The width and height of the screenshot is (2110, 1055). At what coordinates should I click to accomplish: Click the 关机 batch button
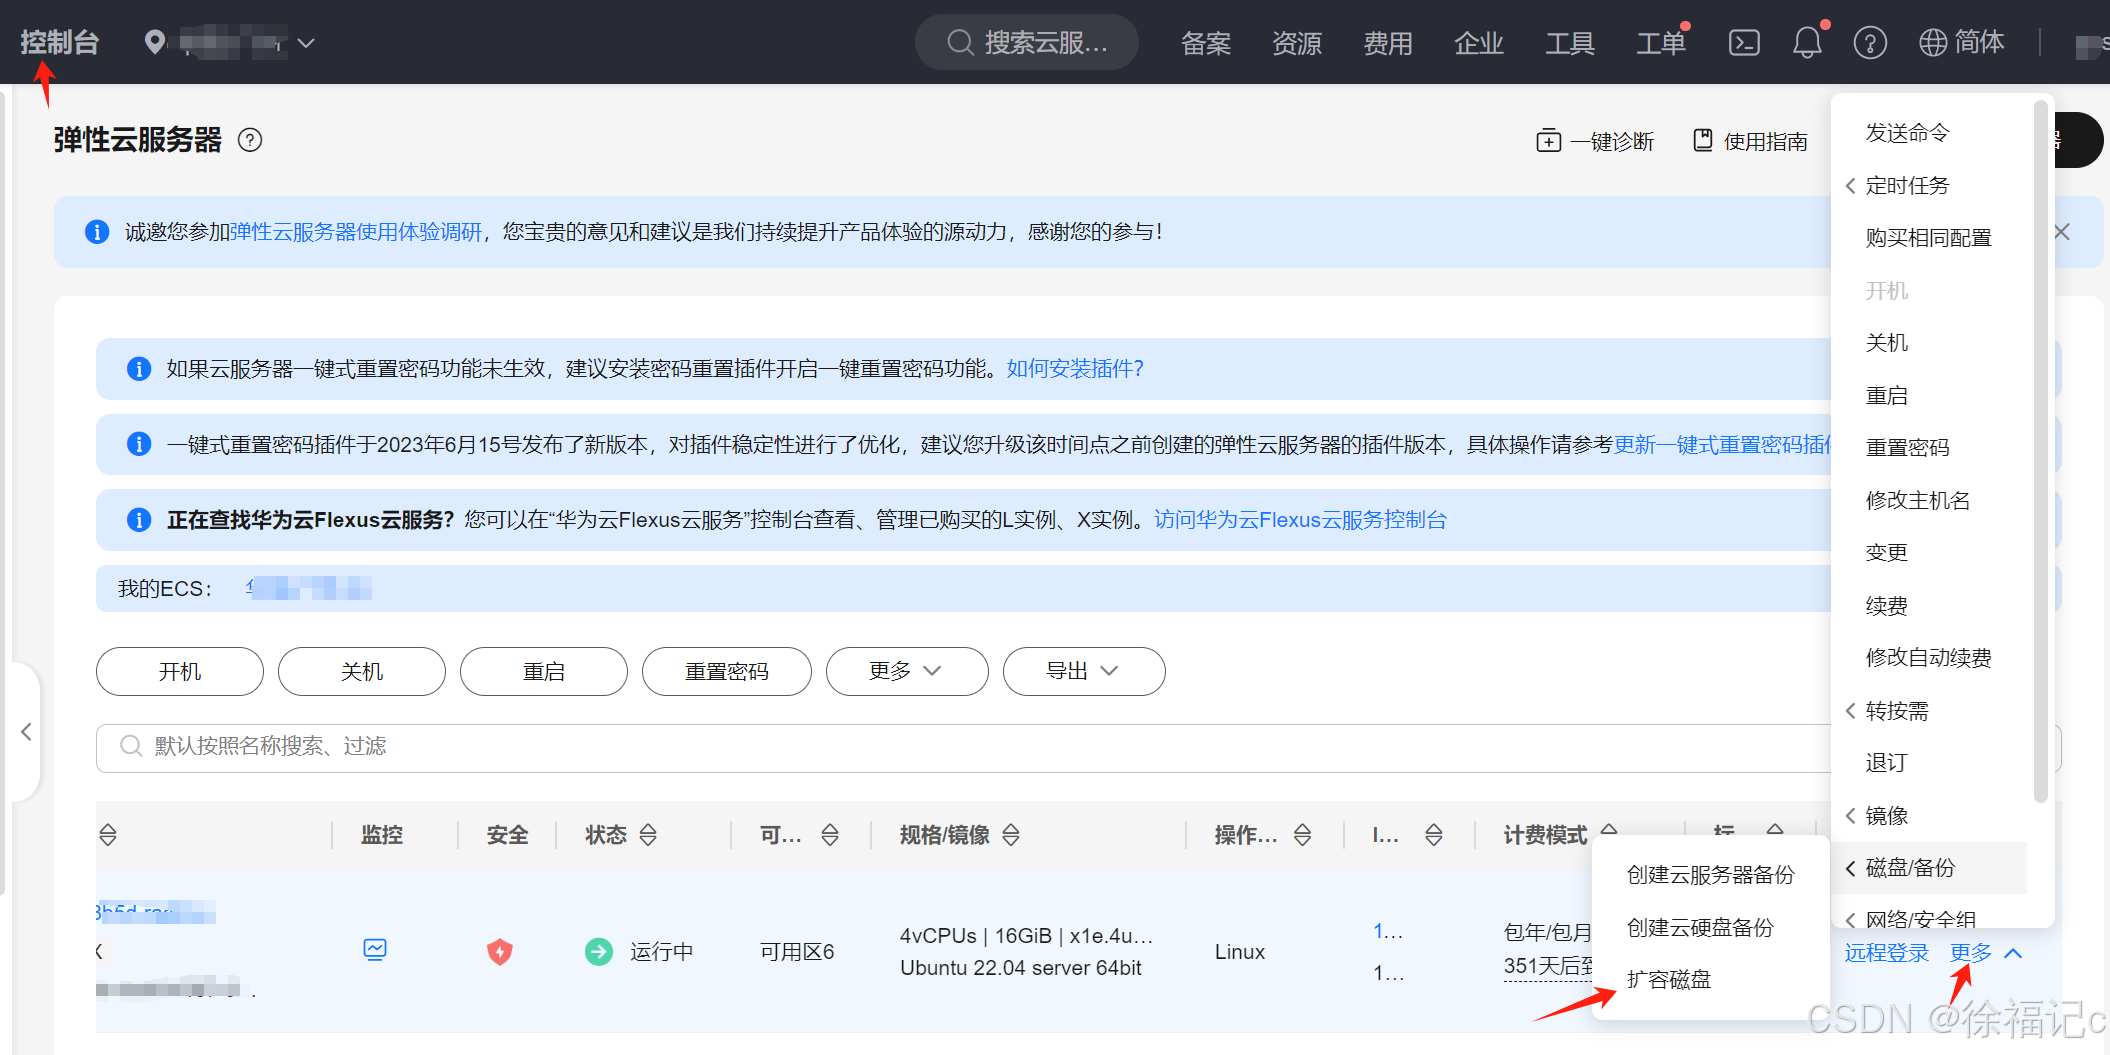coord(362,671)
